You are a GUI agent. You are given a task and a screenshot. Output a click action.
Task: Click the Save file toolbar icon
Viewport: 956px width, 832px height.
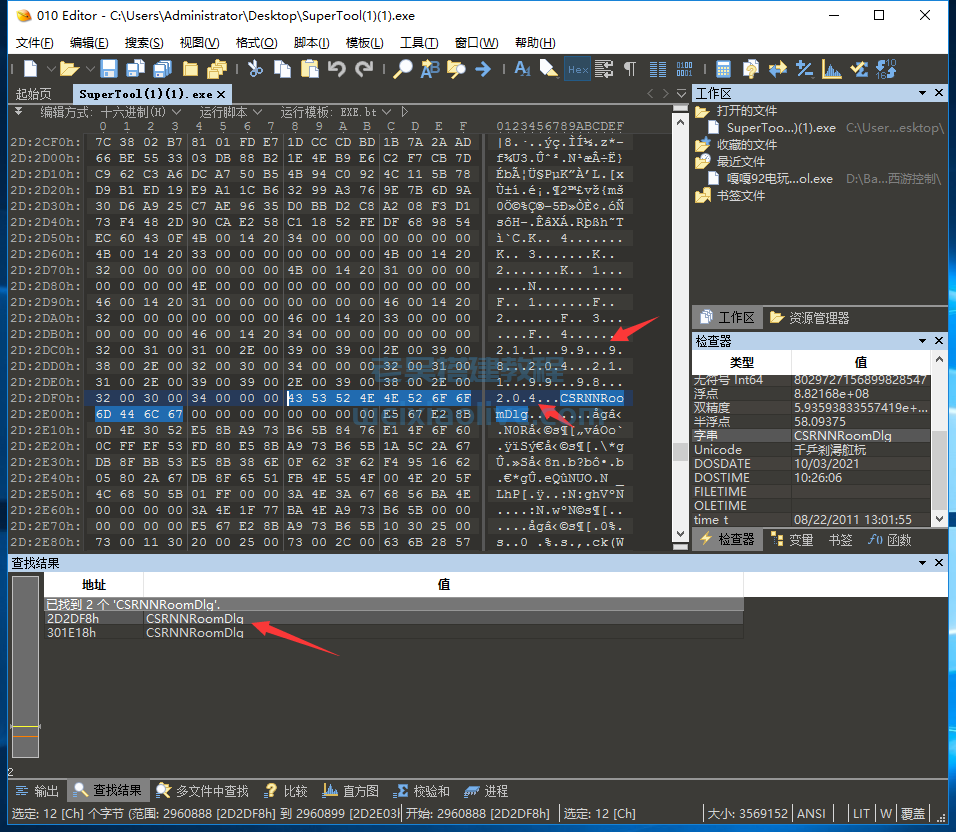tap(109, 69)
